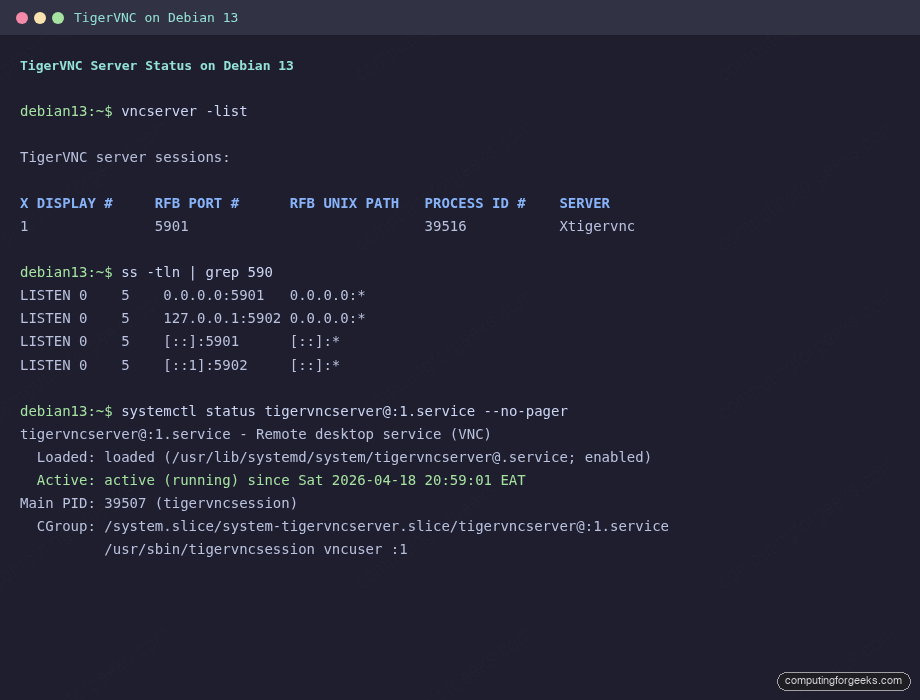The image size is (920, 700).
Task: Click 'Main PID: 39507 (tigervncsession)' line
Action: pos(158,503)
